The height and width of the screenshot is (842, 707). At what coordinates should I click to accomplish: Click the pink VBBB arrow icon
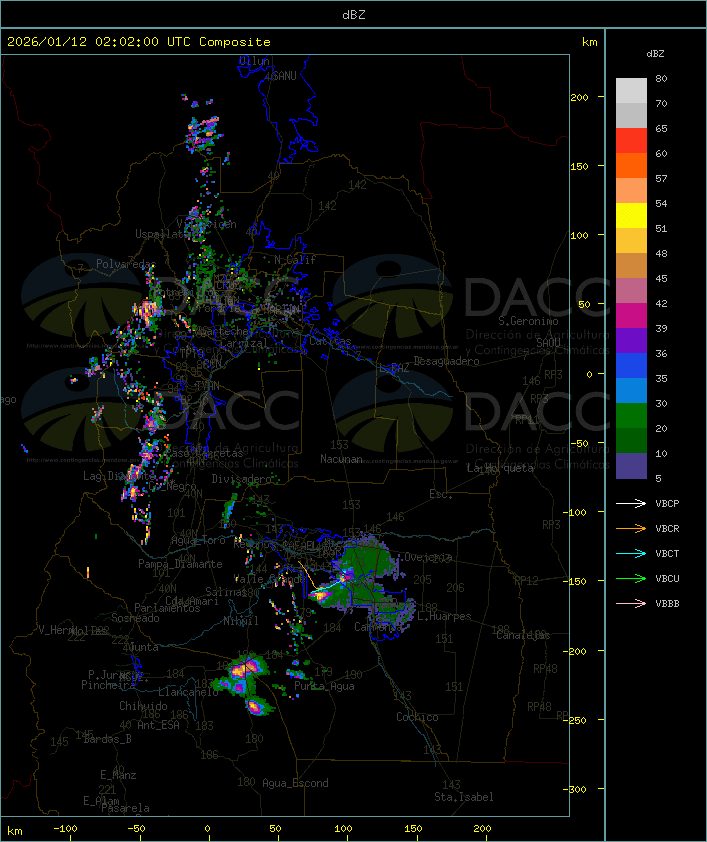pyautogui.click(x=632, y=603)
